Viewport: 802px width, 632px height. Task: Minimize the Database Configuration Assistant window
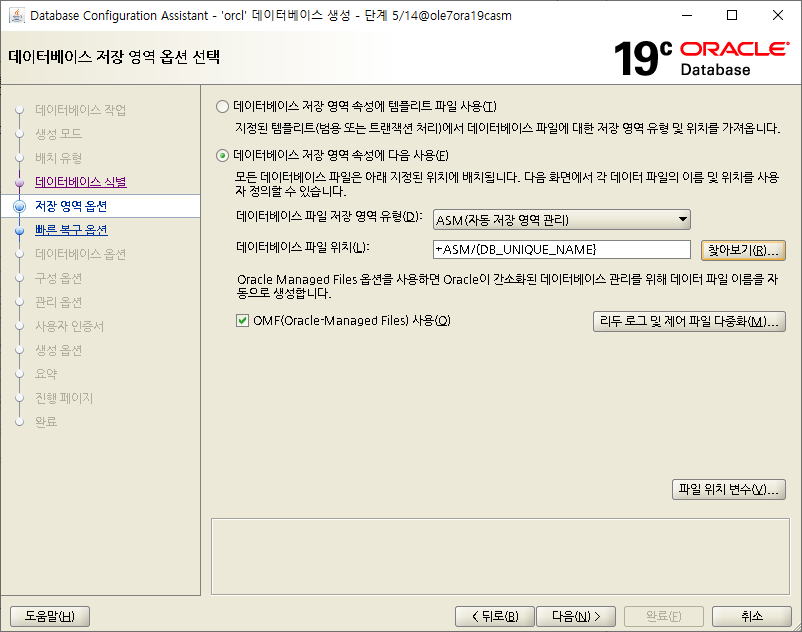click(x=687, y=15)
